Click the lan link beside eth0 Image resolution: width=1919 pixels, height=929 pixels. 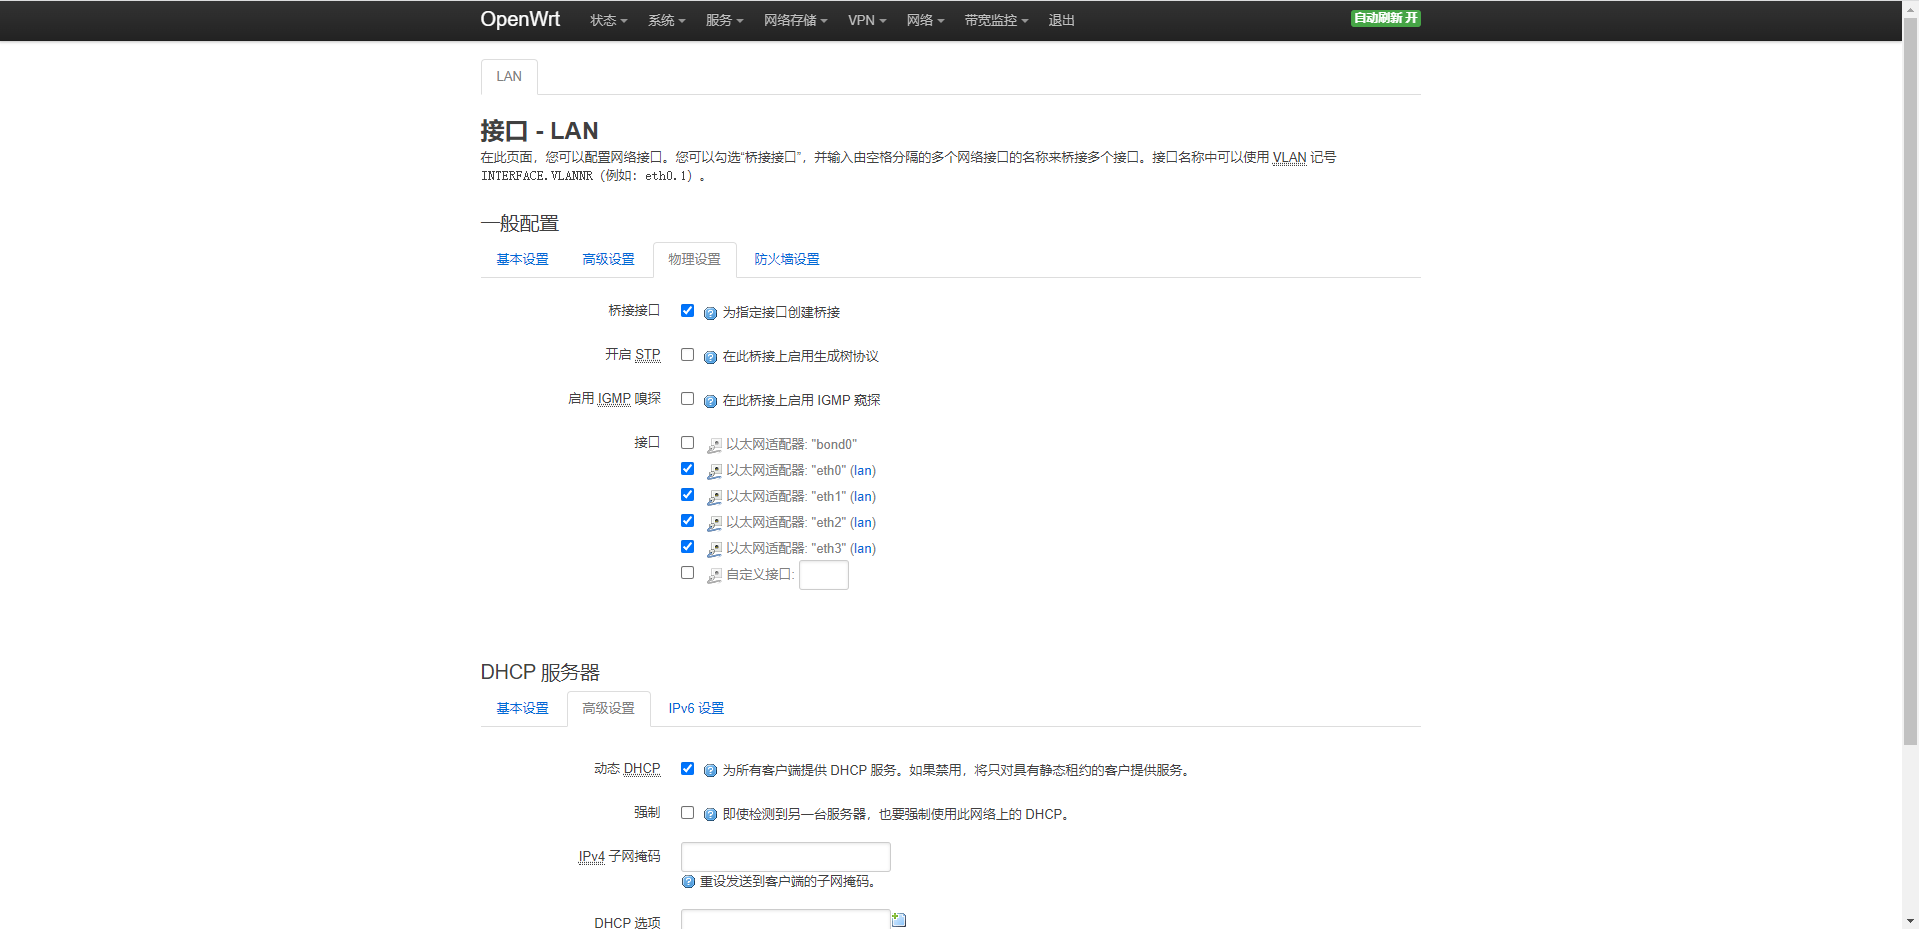click(x=863, y=471)
